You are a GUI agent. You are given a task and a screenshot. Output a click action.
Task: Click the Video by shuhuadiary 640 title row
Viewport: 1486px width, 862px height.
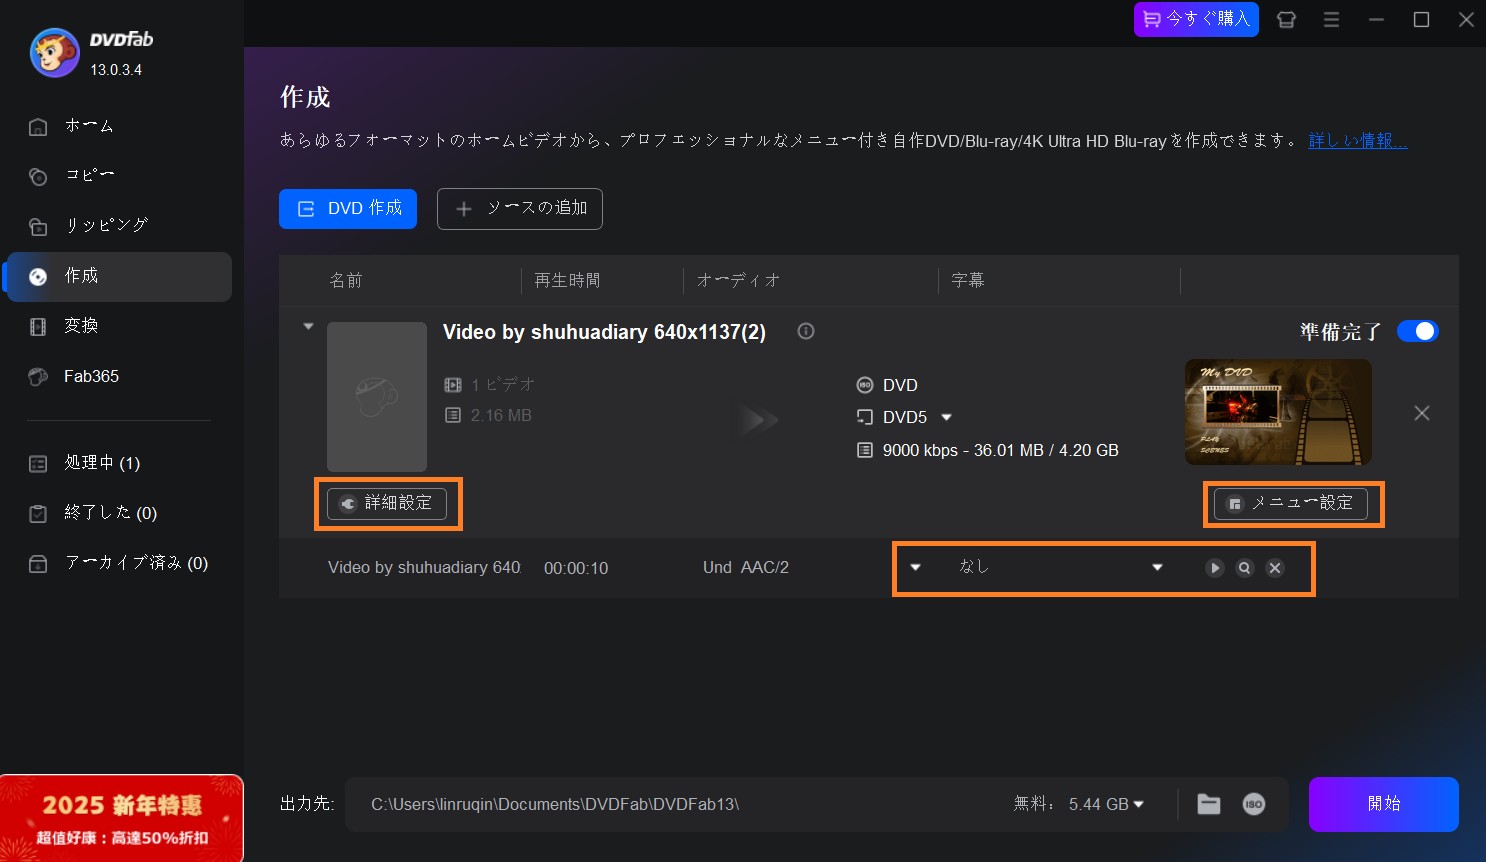click(x=424, y=568)
